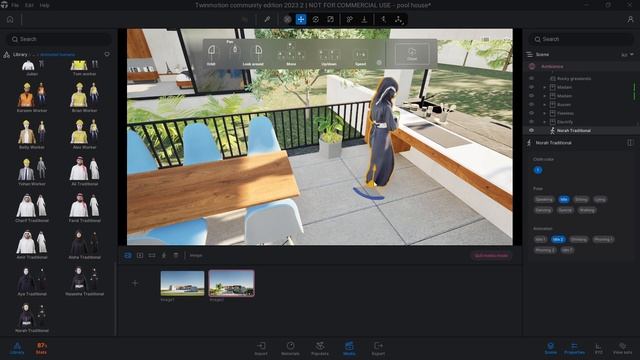This screenshot has width=640, height=360.
Task: Set pose to Sitting
Action: [581, 199]
